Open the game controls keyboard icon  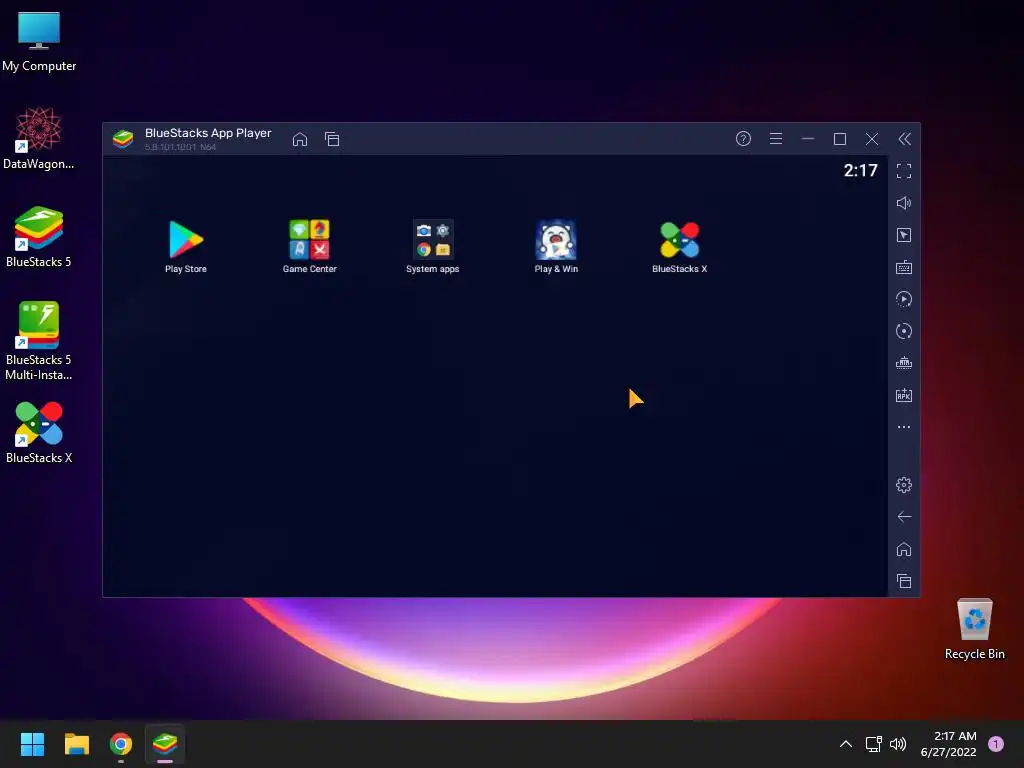904,267
